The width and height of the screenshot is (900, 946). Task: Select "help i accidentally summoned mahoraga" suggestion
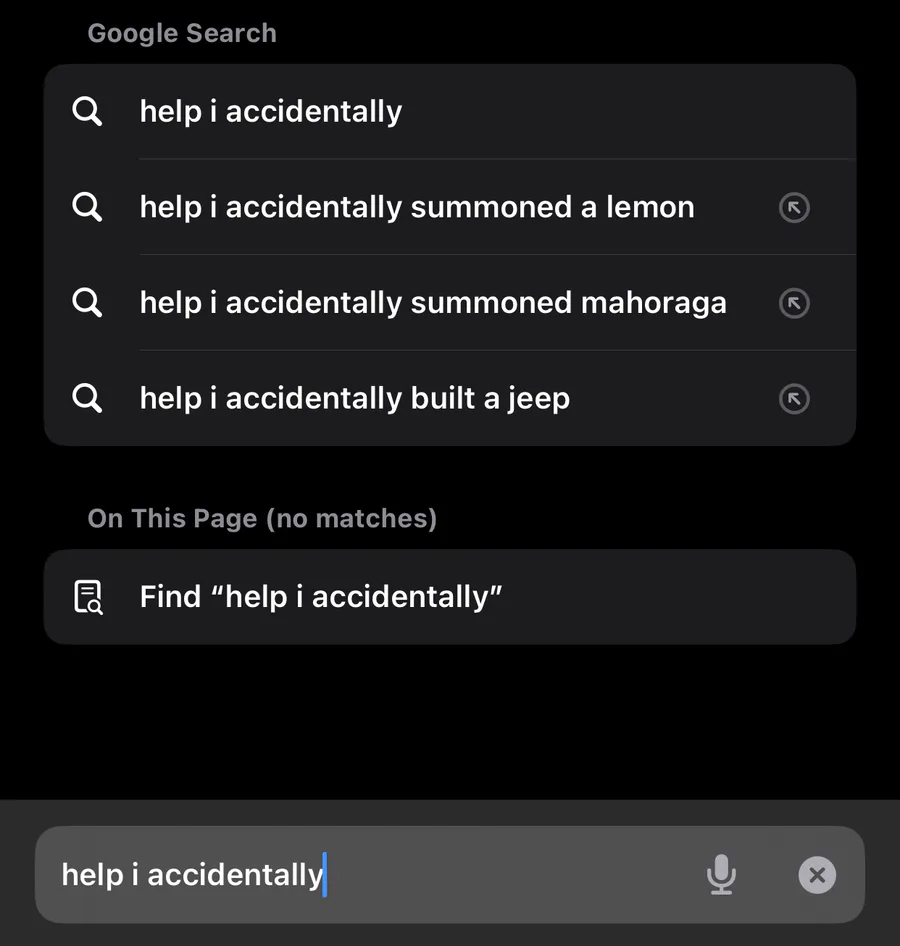tap(433, 303)
